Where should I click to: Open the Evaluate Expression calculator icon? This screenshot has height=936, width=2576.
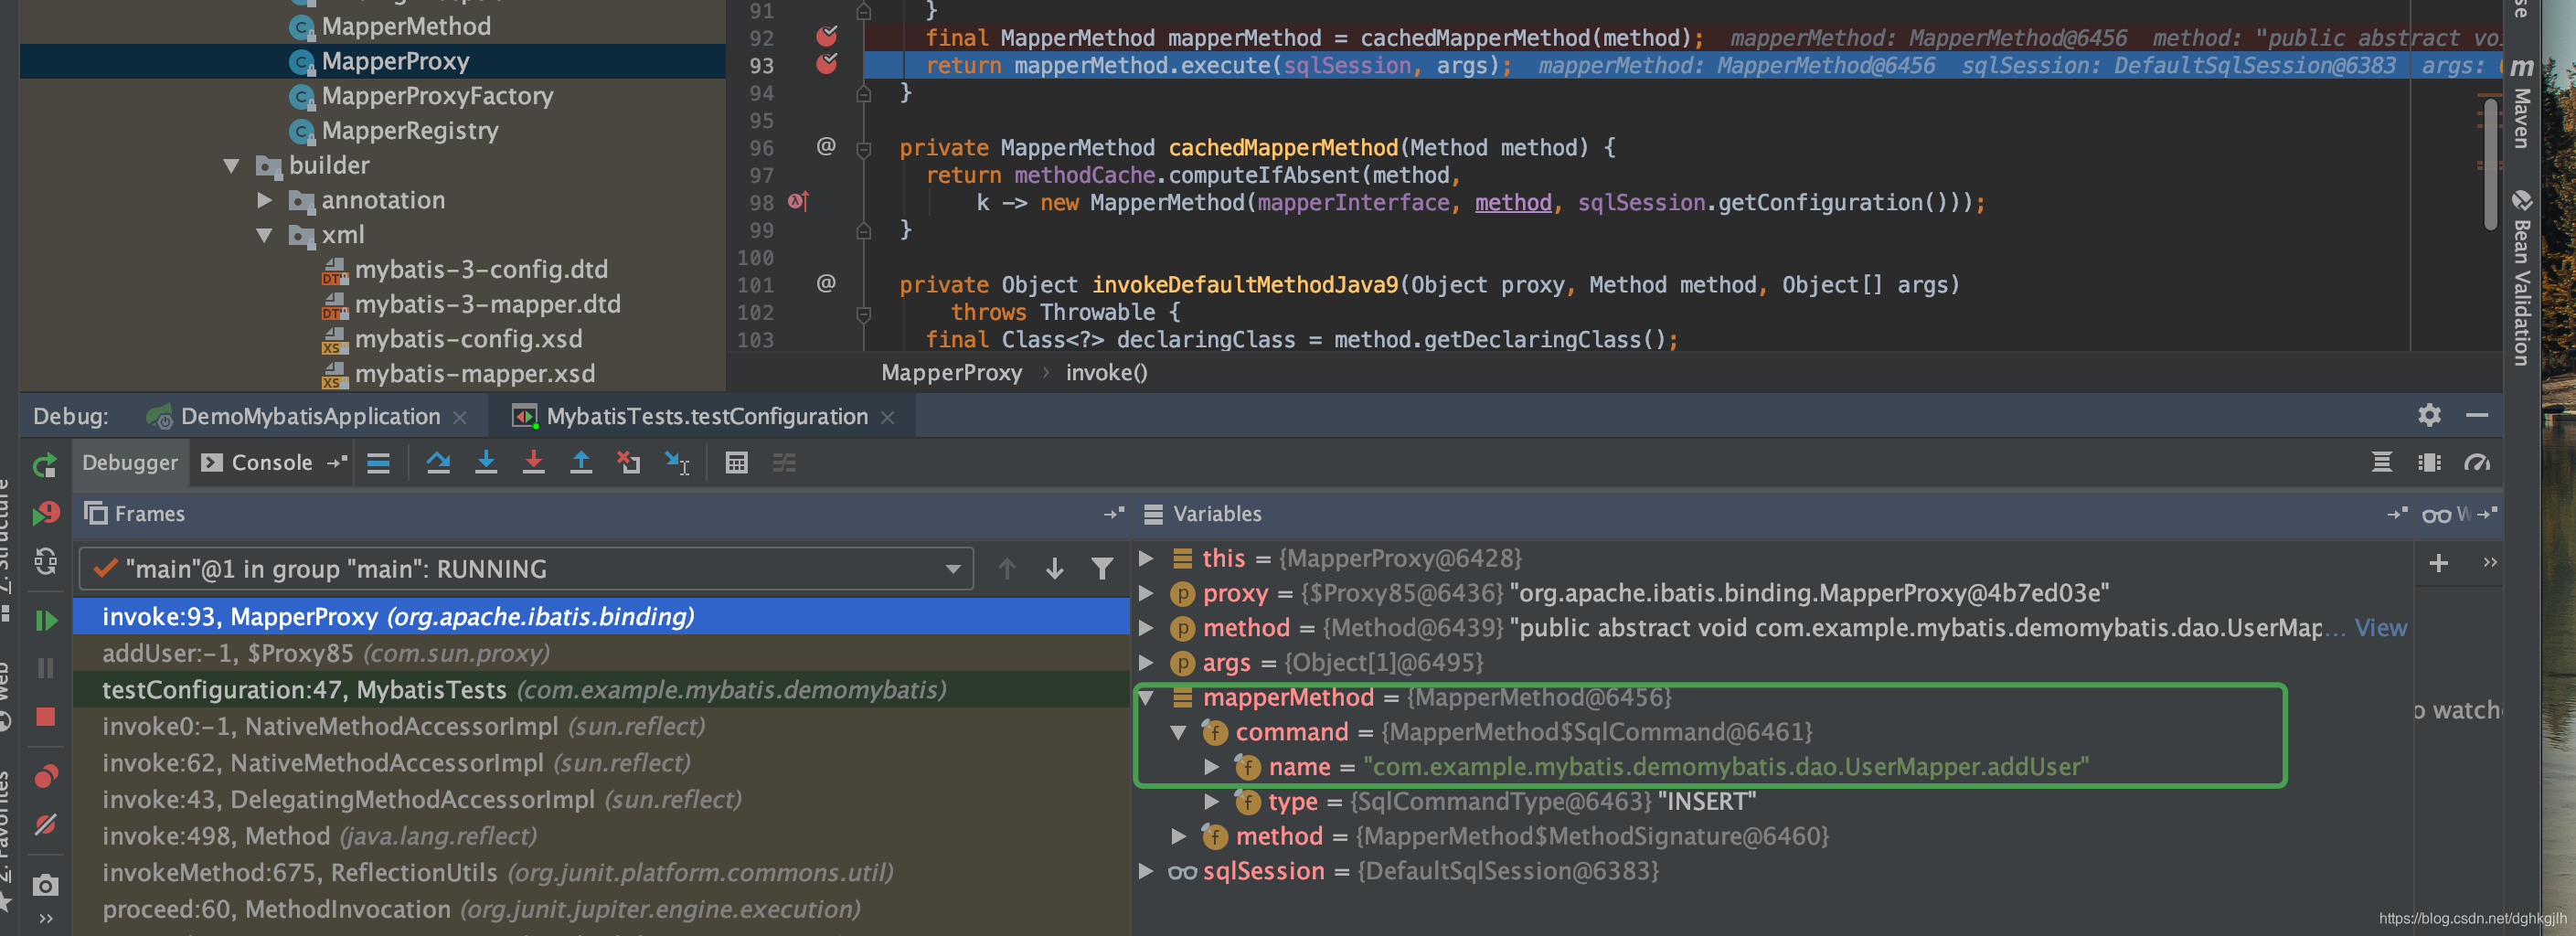tap(737, 463)
